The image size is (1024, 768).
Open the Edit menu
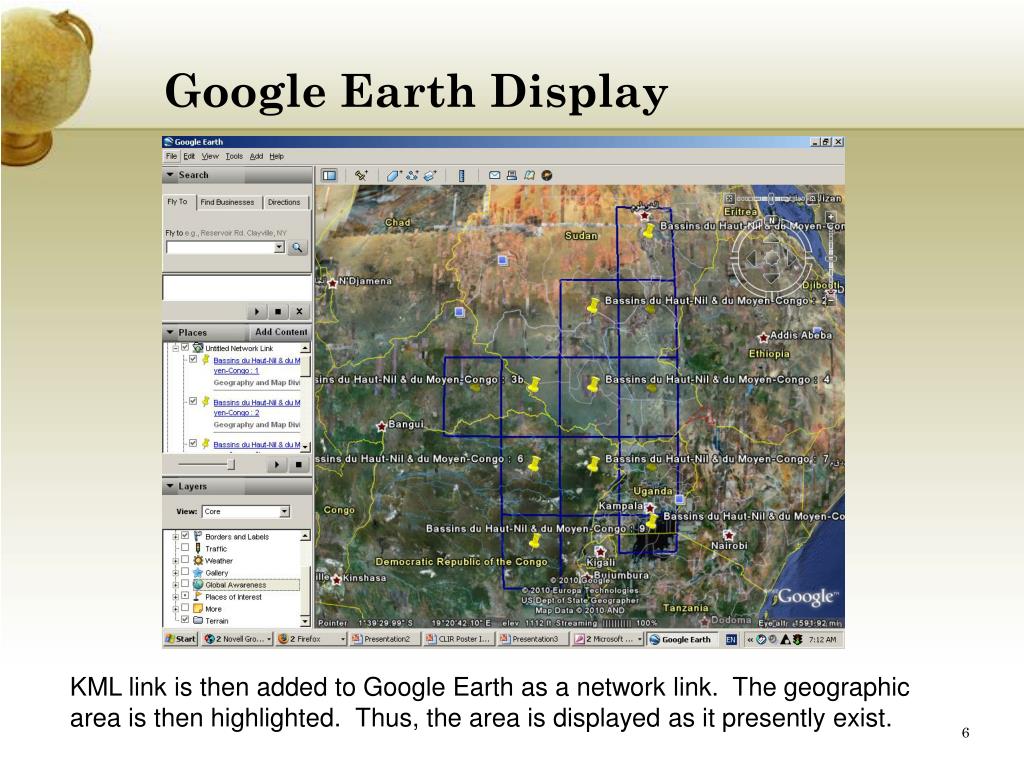[x=189, y=156]
